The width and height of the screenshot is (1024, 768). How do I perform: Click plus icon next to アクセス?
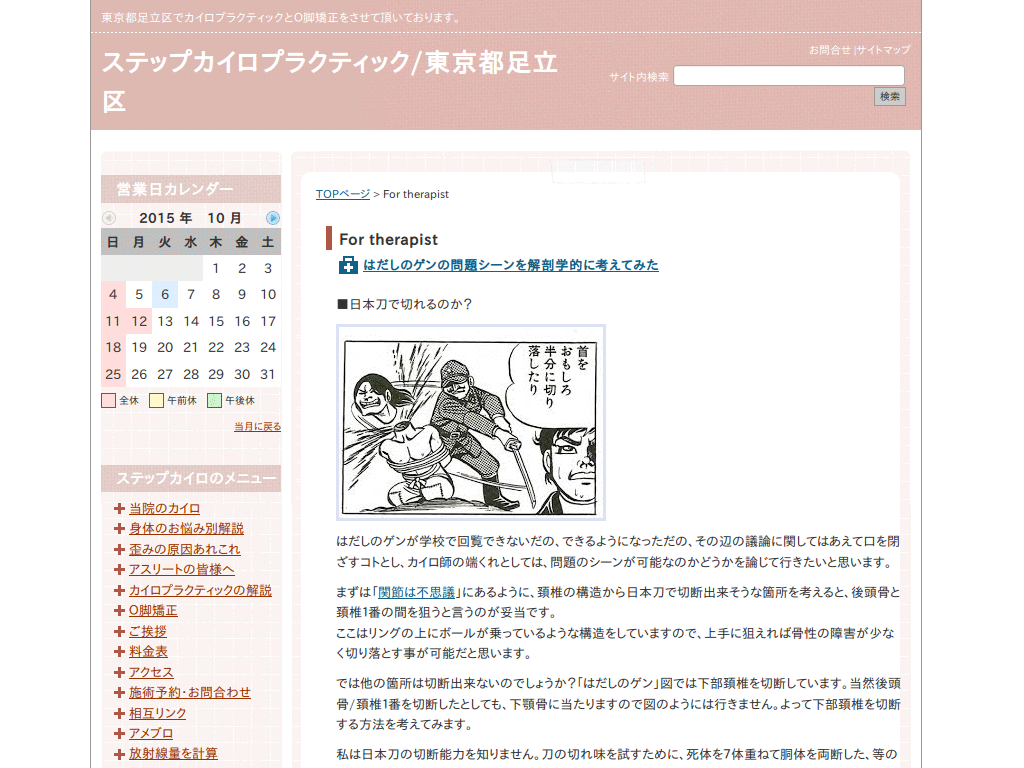tap(119, 672)
